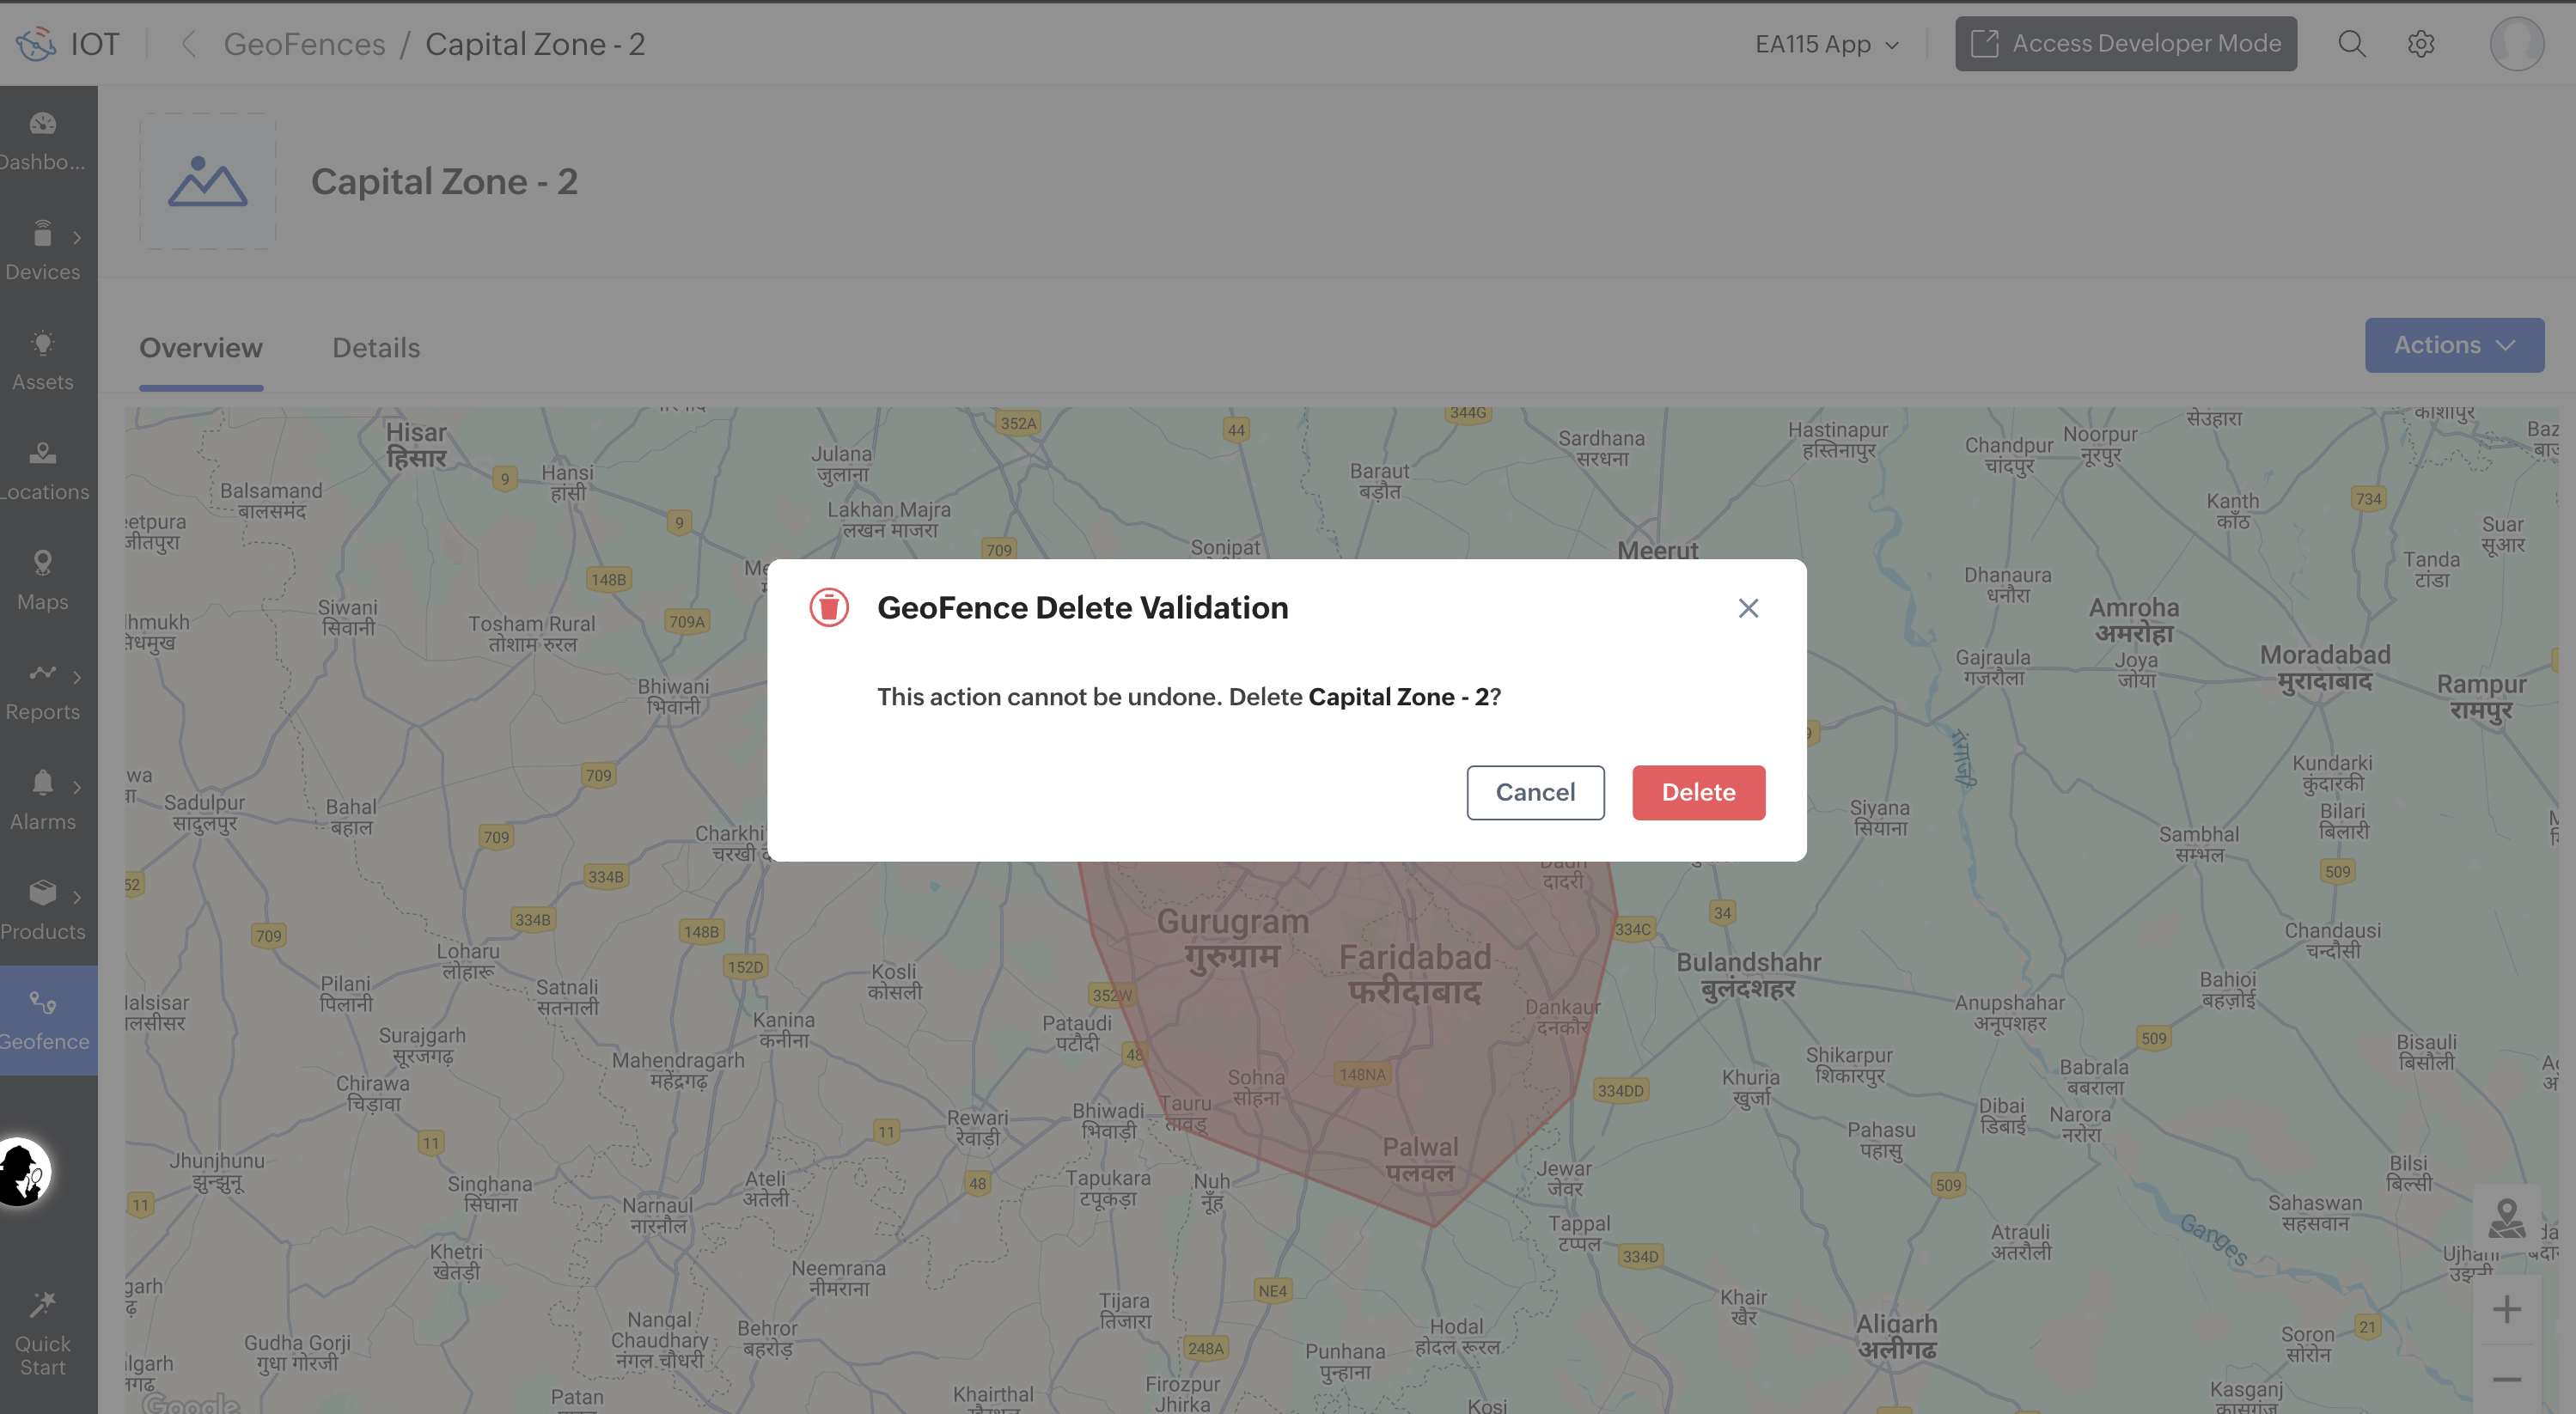Click GeoFences breadcrumb link
Viewport: 2576px width, 1414px height.
tap(304, 44)
